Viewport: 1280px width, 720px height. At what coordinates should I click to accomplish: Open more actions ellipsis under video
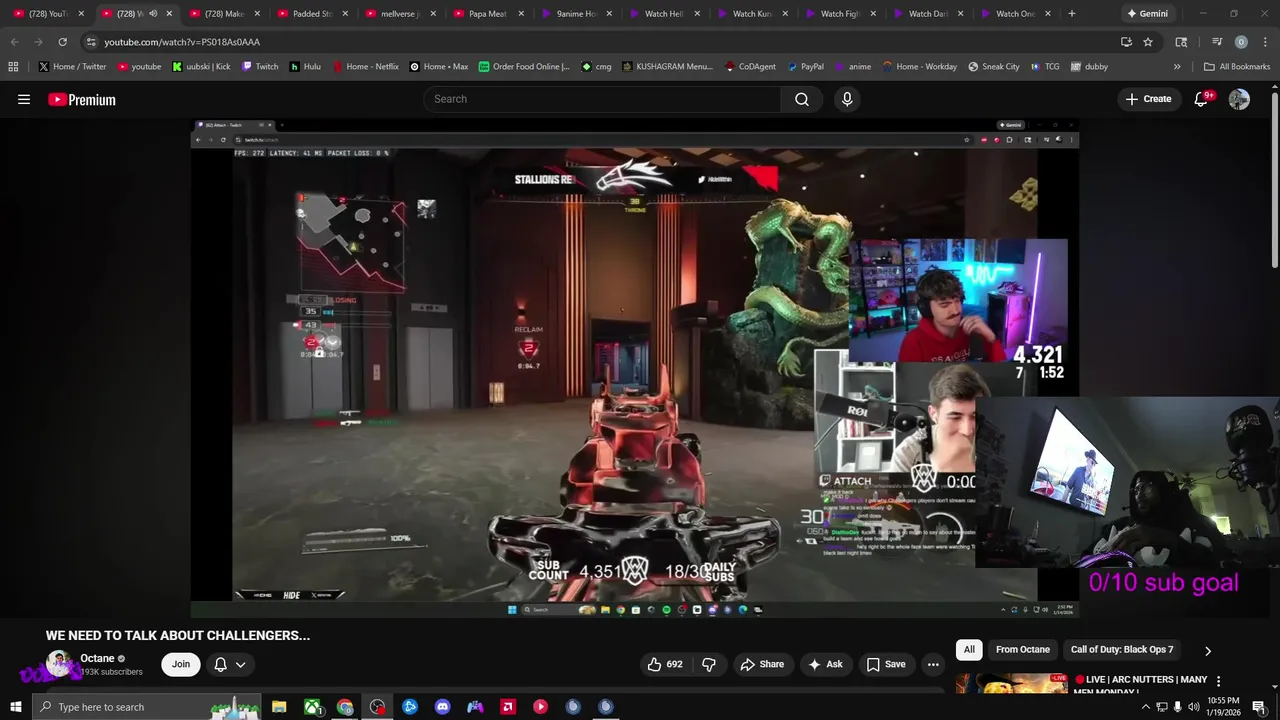click(933, 664)
